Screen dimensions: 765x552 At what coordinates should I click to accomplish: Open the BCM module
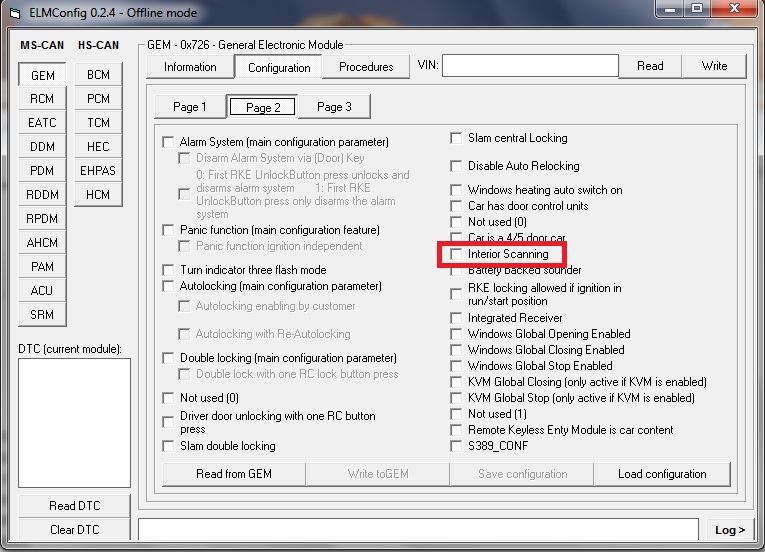98,75
